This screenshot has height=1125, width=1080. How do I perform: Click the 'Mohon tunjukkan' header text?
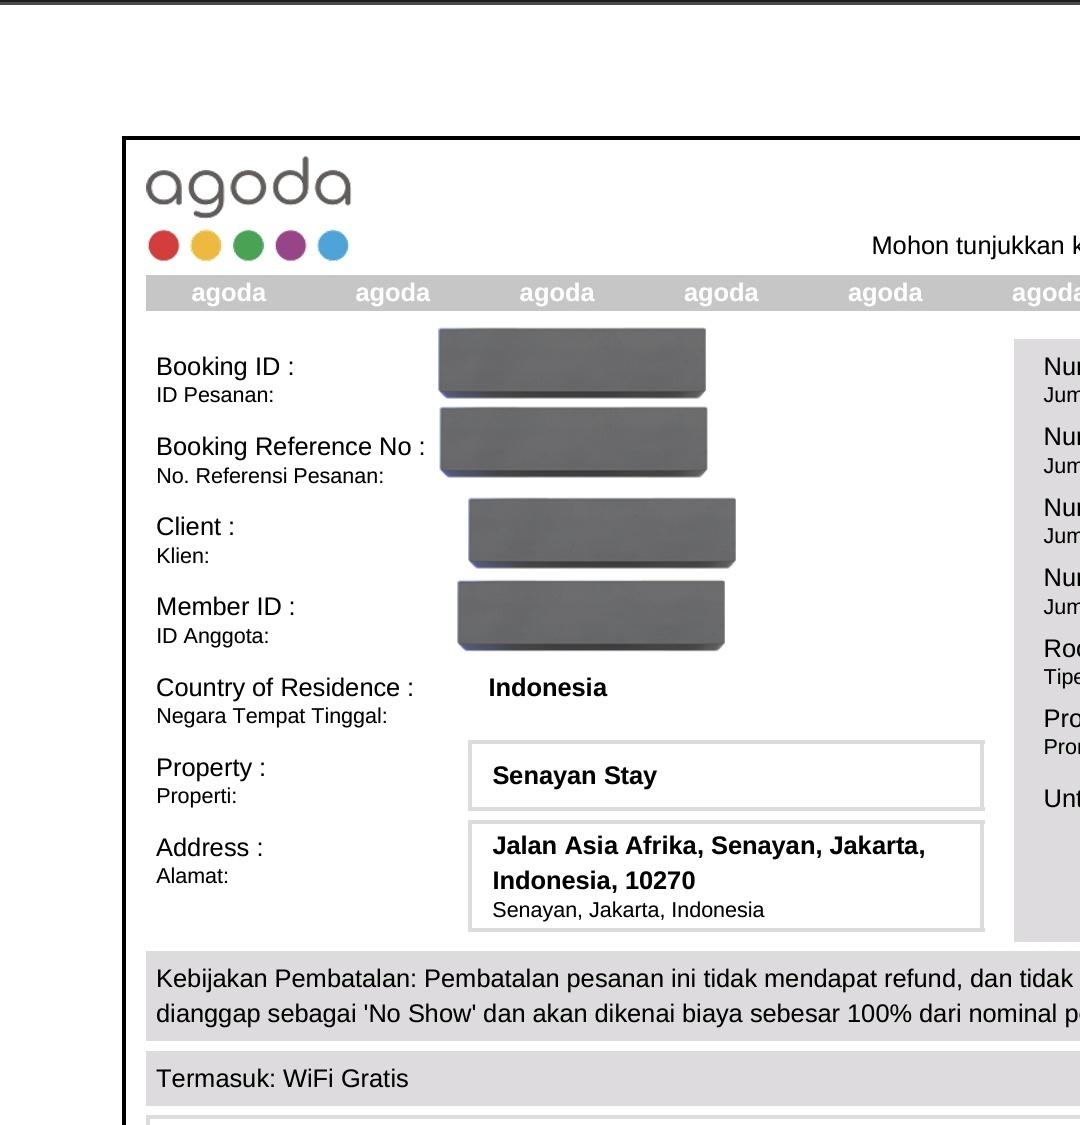coord(976,246)
